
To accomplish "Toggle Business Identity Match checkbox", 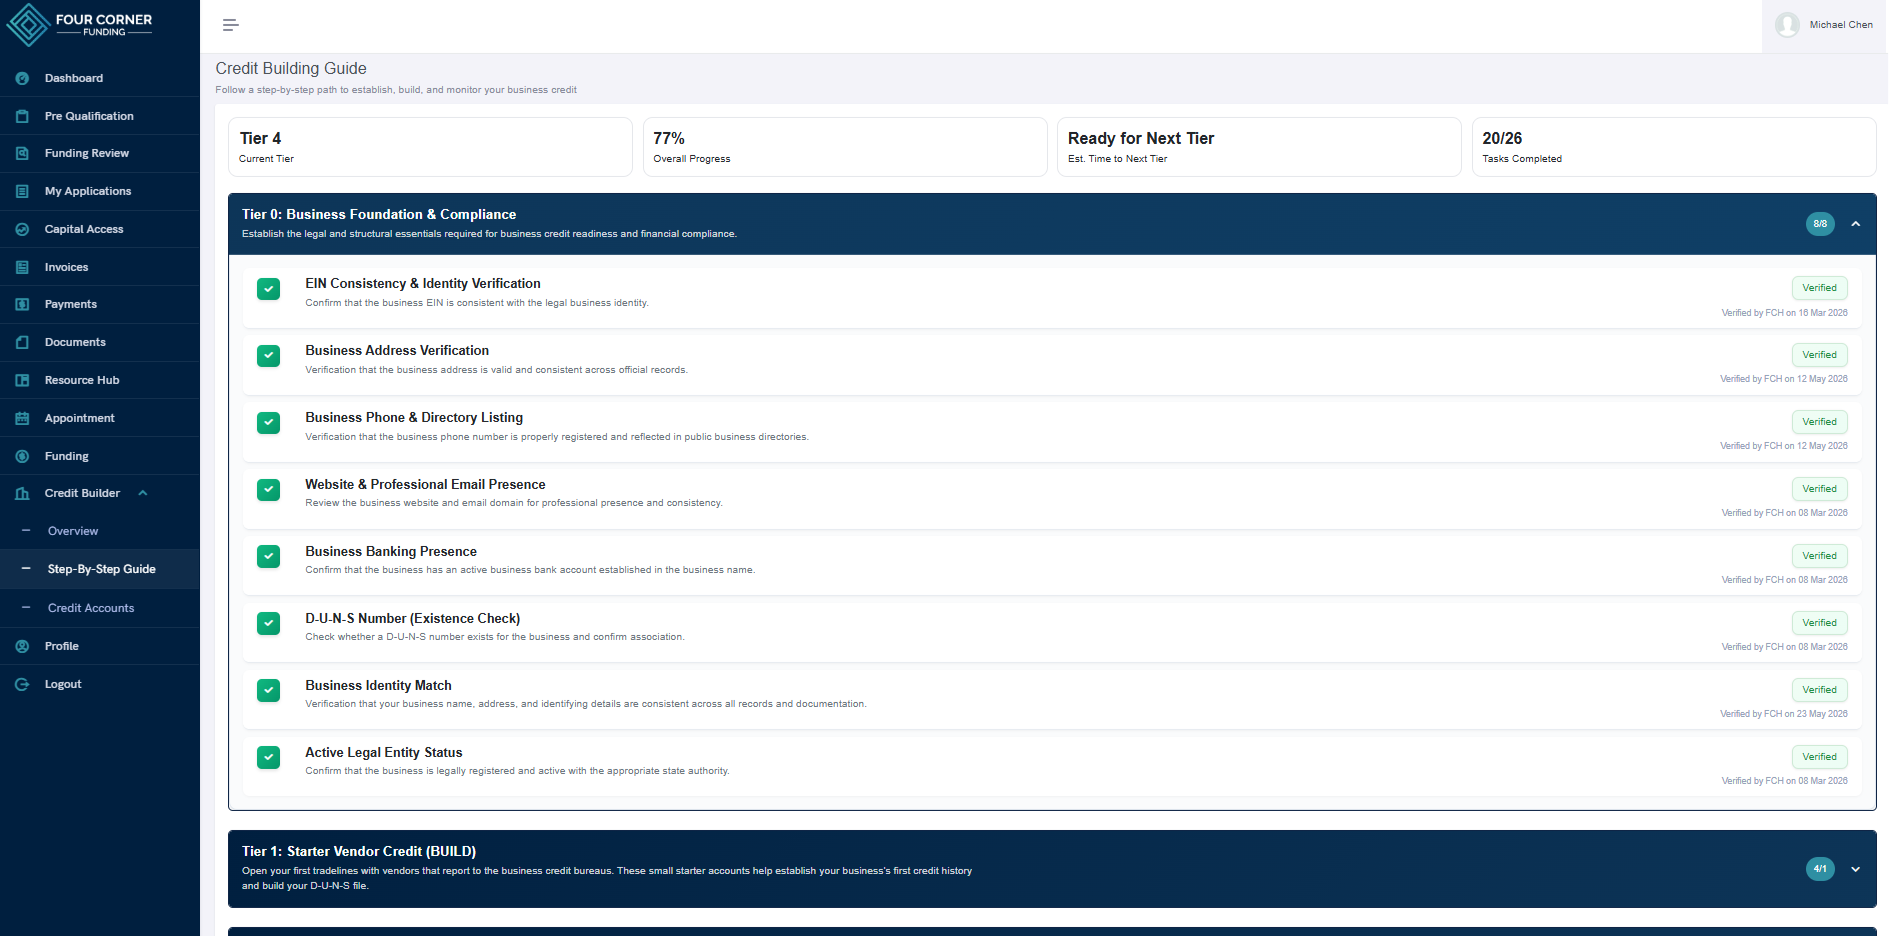I will pyautogui.click(x=268, y=691).
